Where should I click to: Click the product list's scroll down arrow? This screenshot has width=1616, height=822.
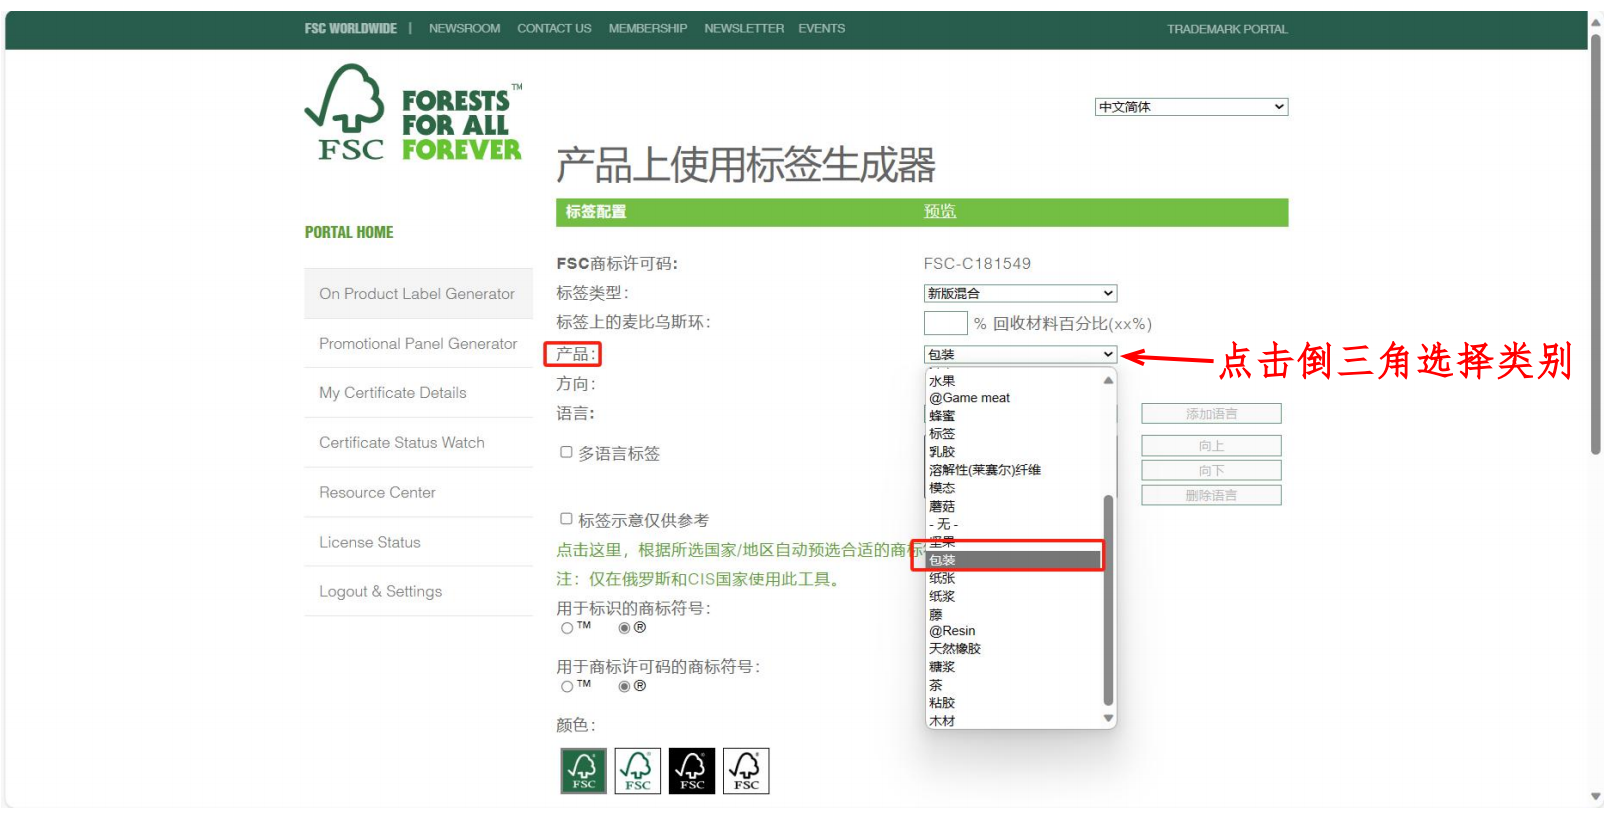pos(1108,718)
